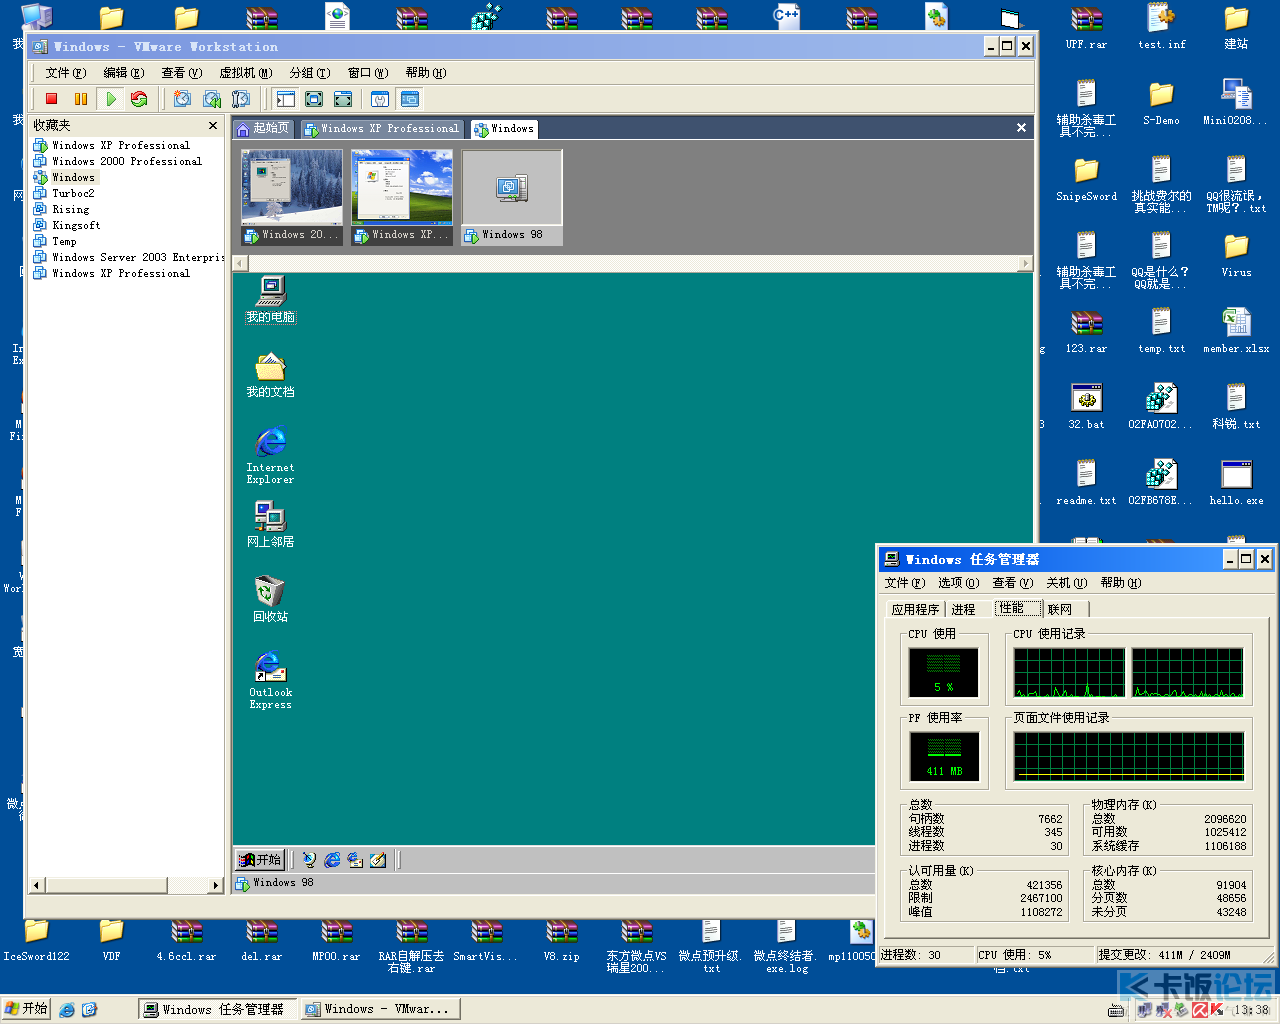This screenshot has width=1280, height=1024.
Task: Open 关机 menu in Task Manager
Action: click(1066, 583)
